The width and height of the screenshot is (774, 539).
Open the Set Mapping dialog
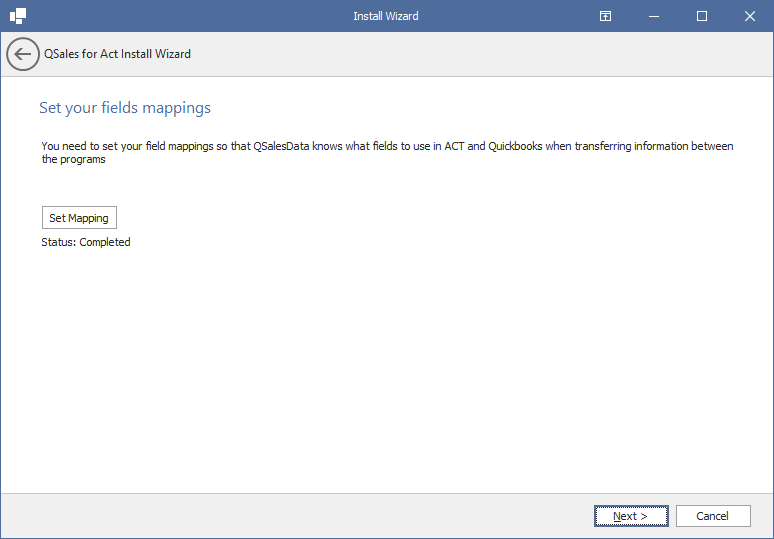point(79,218)
